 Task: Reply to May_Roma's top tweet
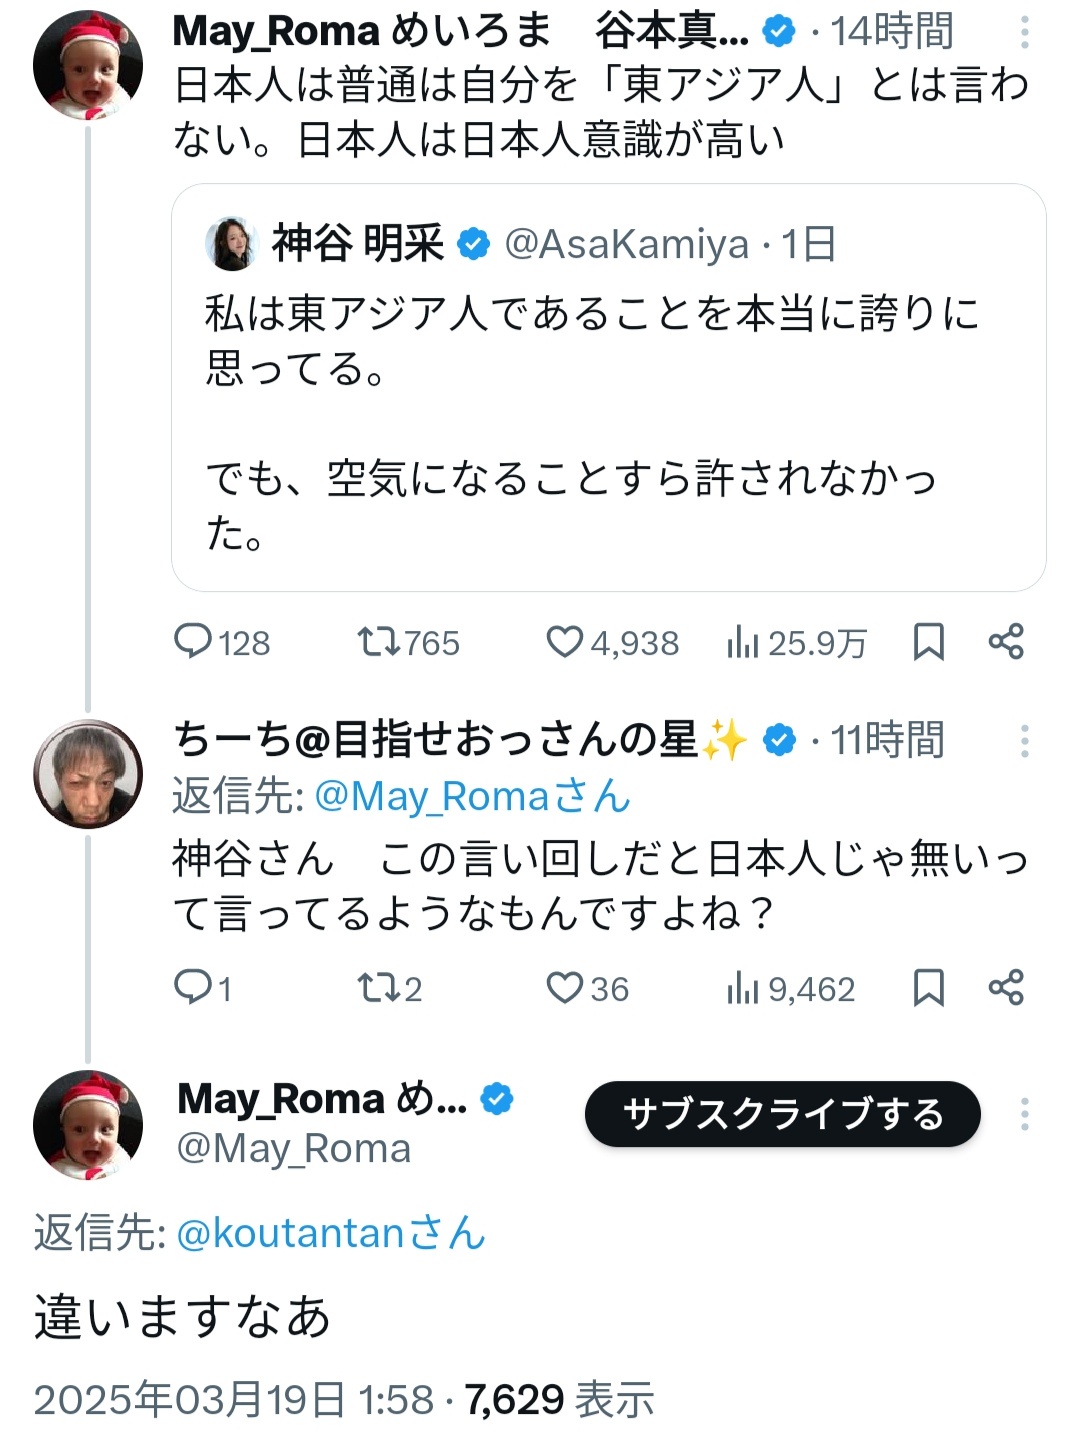193,641
